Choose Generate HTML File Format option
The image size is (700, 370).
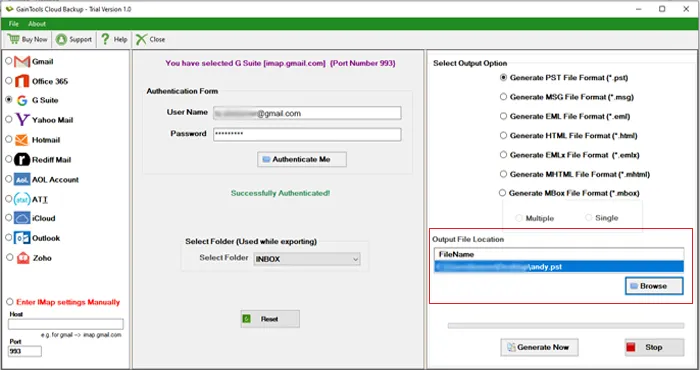click(x=503, y=135)
